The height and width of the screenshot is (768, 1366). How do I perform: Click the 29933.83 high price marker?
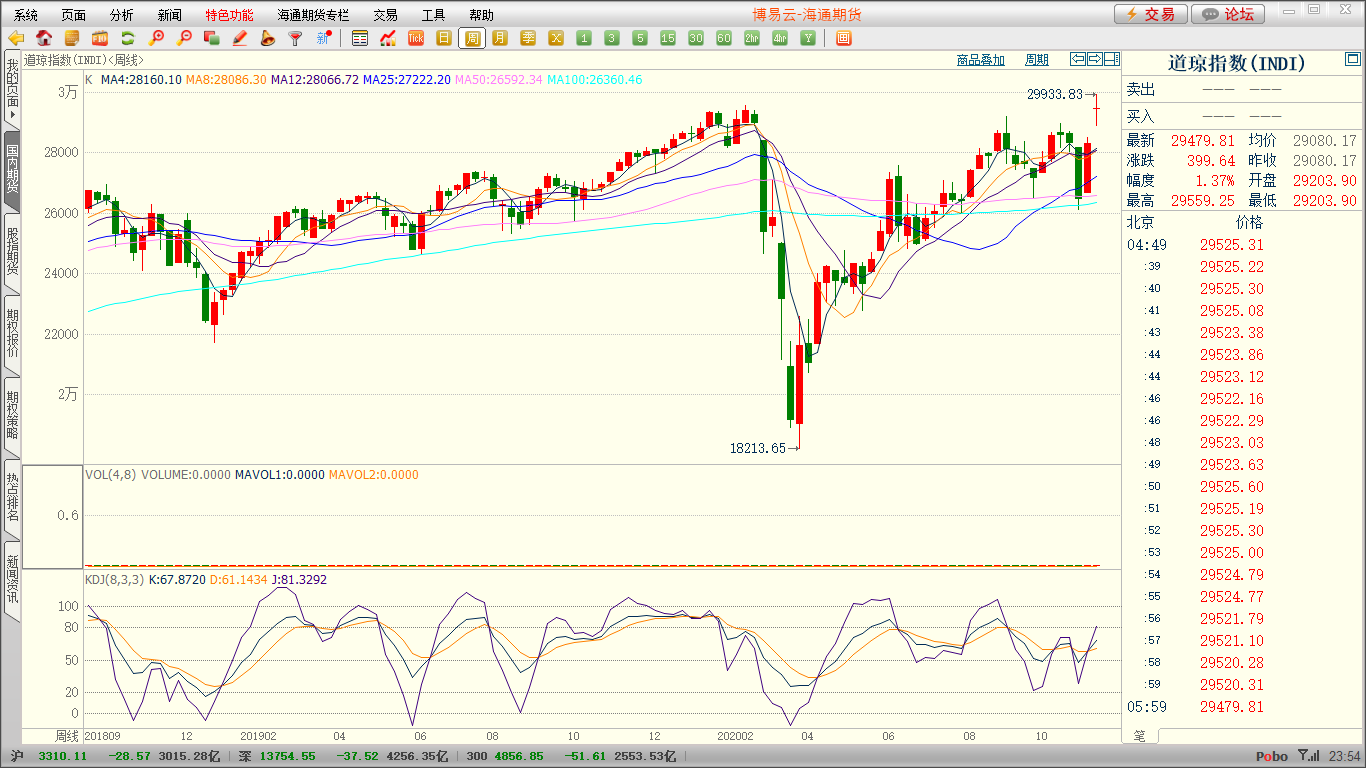pyautogui.click(x=1055, y=94)
